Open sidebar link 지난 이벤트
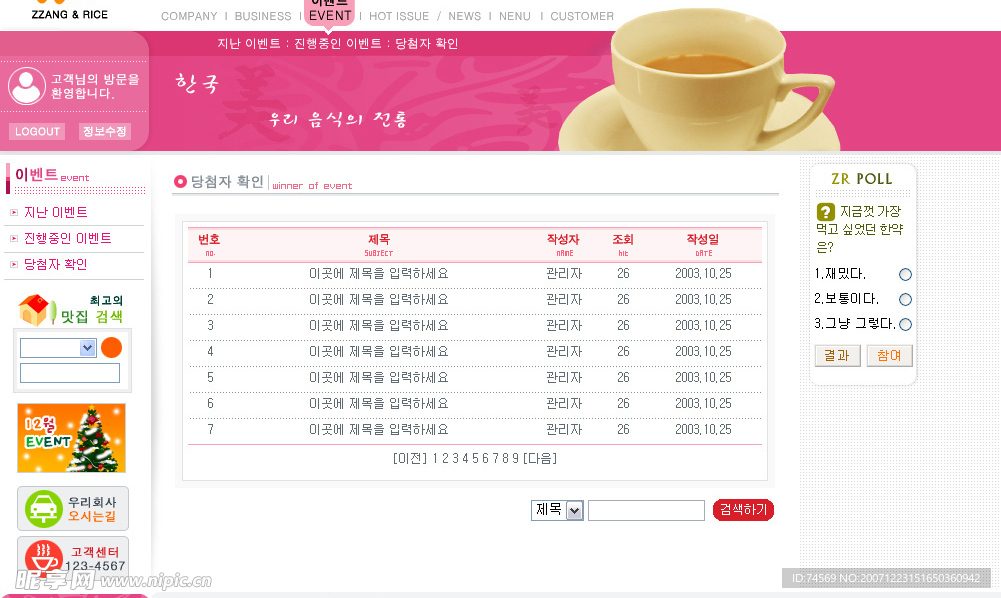 [x=56, y=213]
